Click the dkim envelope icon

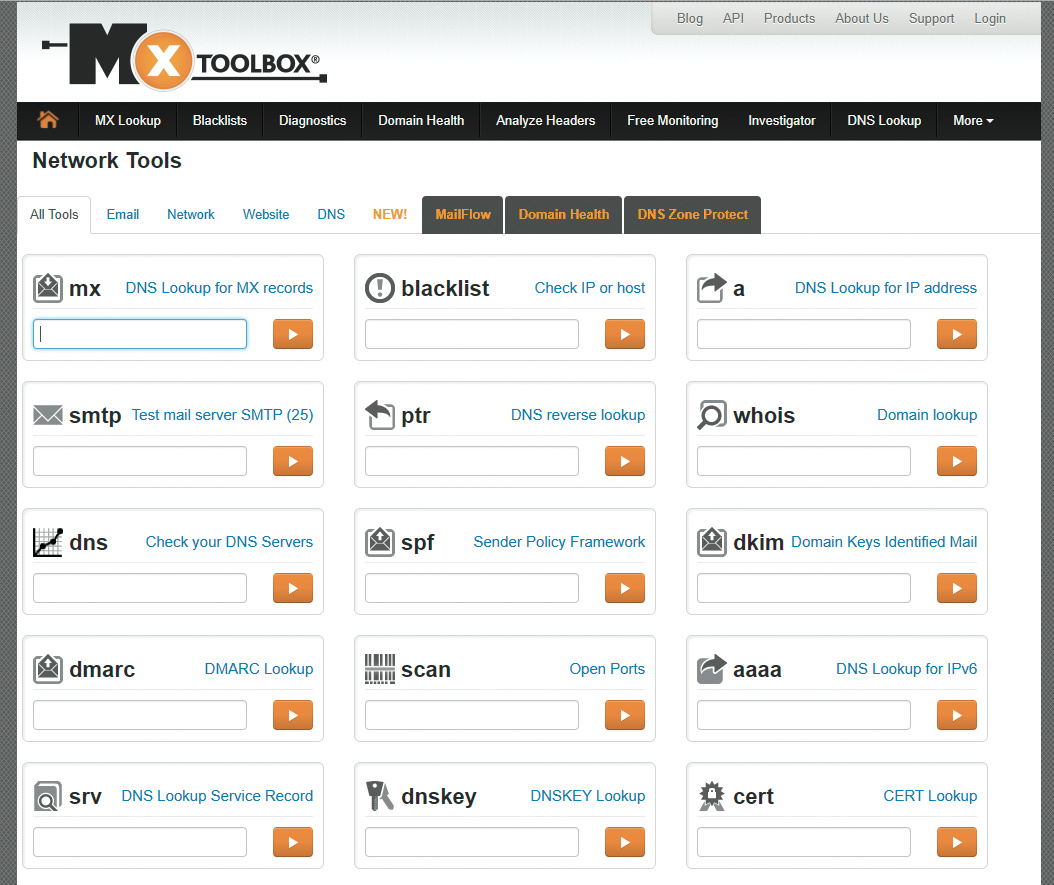click(712, 542)
